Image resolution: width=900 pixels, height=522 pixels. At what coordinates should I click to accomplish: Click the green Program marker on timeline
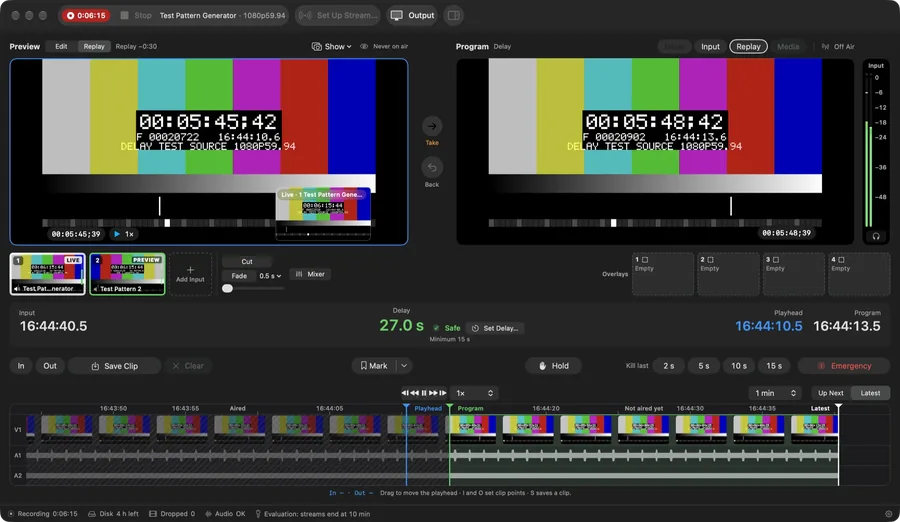[449, 408]
